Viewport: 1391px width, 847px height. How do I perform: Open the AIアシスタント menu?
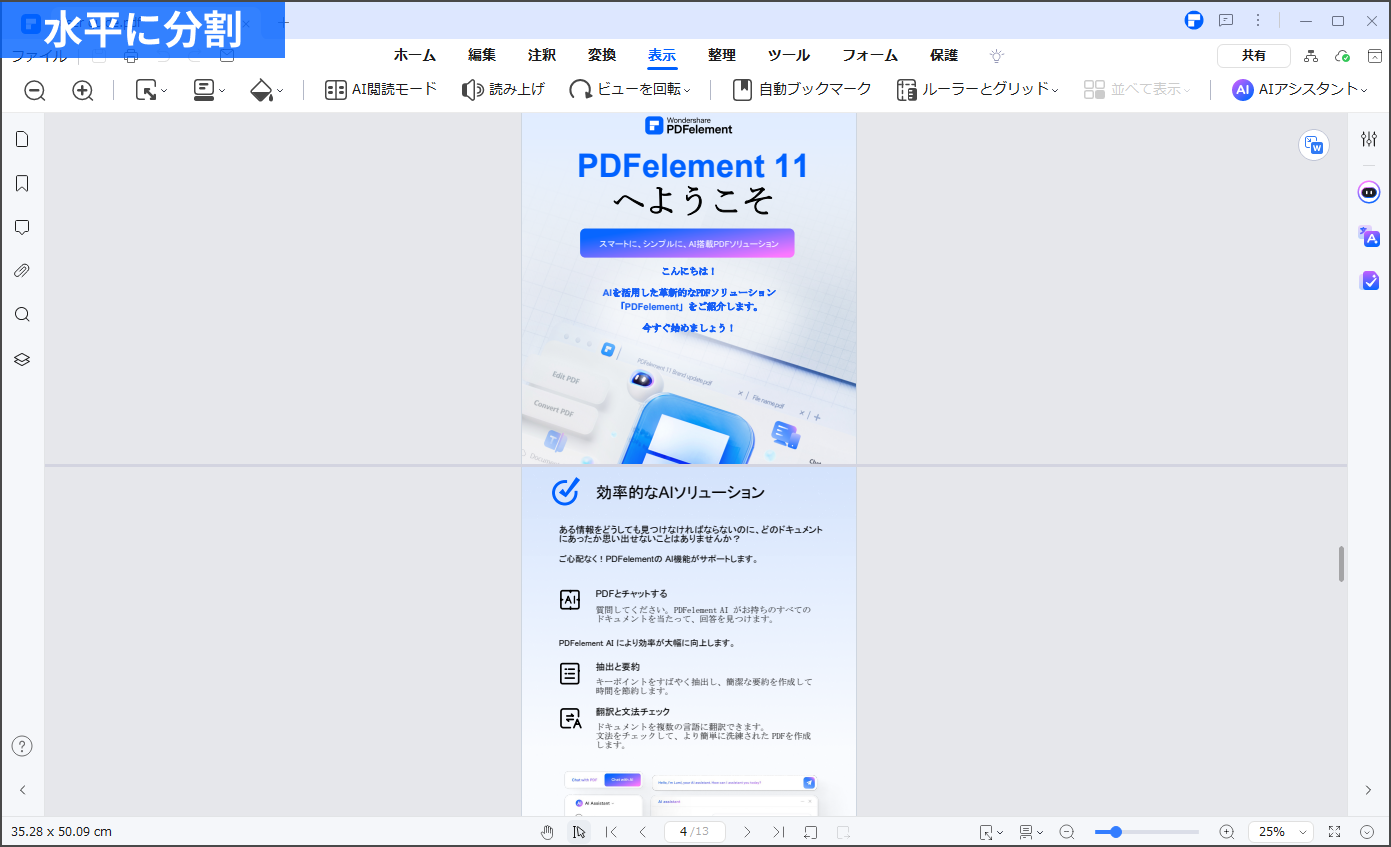1300,90
